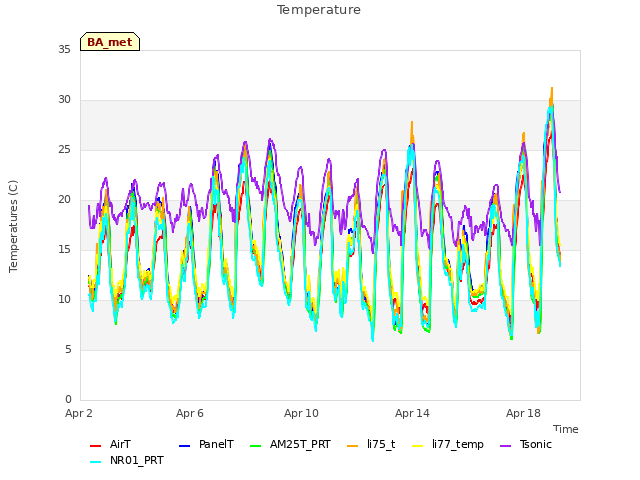
Task: Click the 15 y-axis tick label
Action: (64, 249)
